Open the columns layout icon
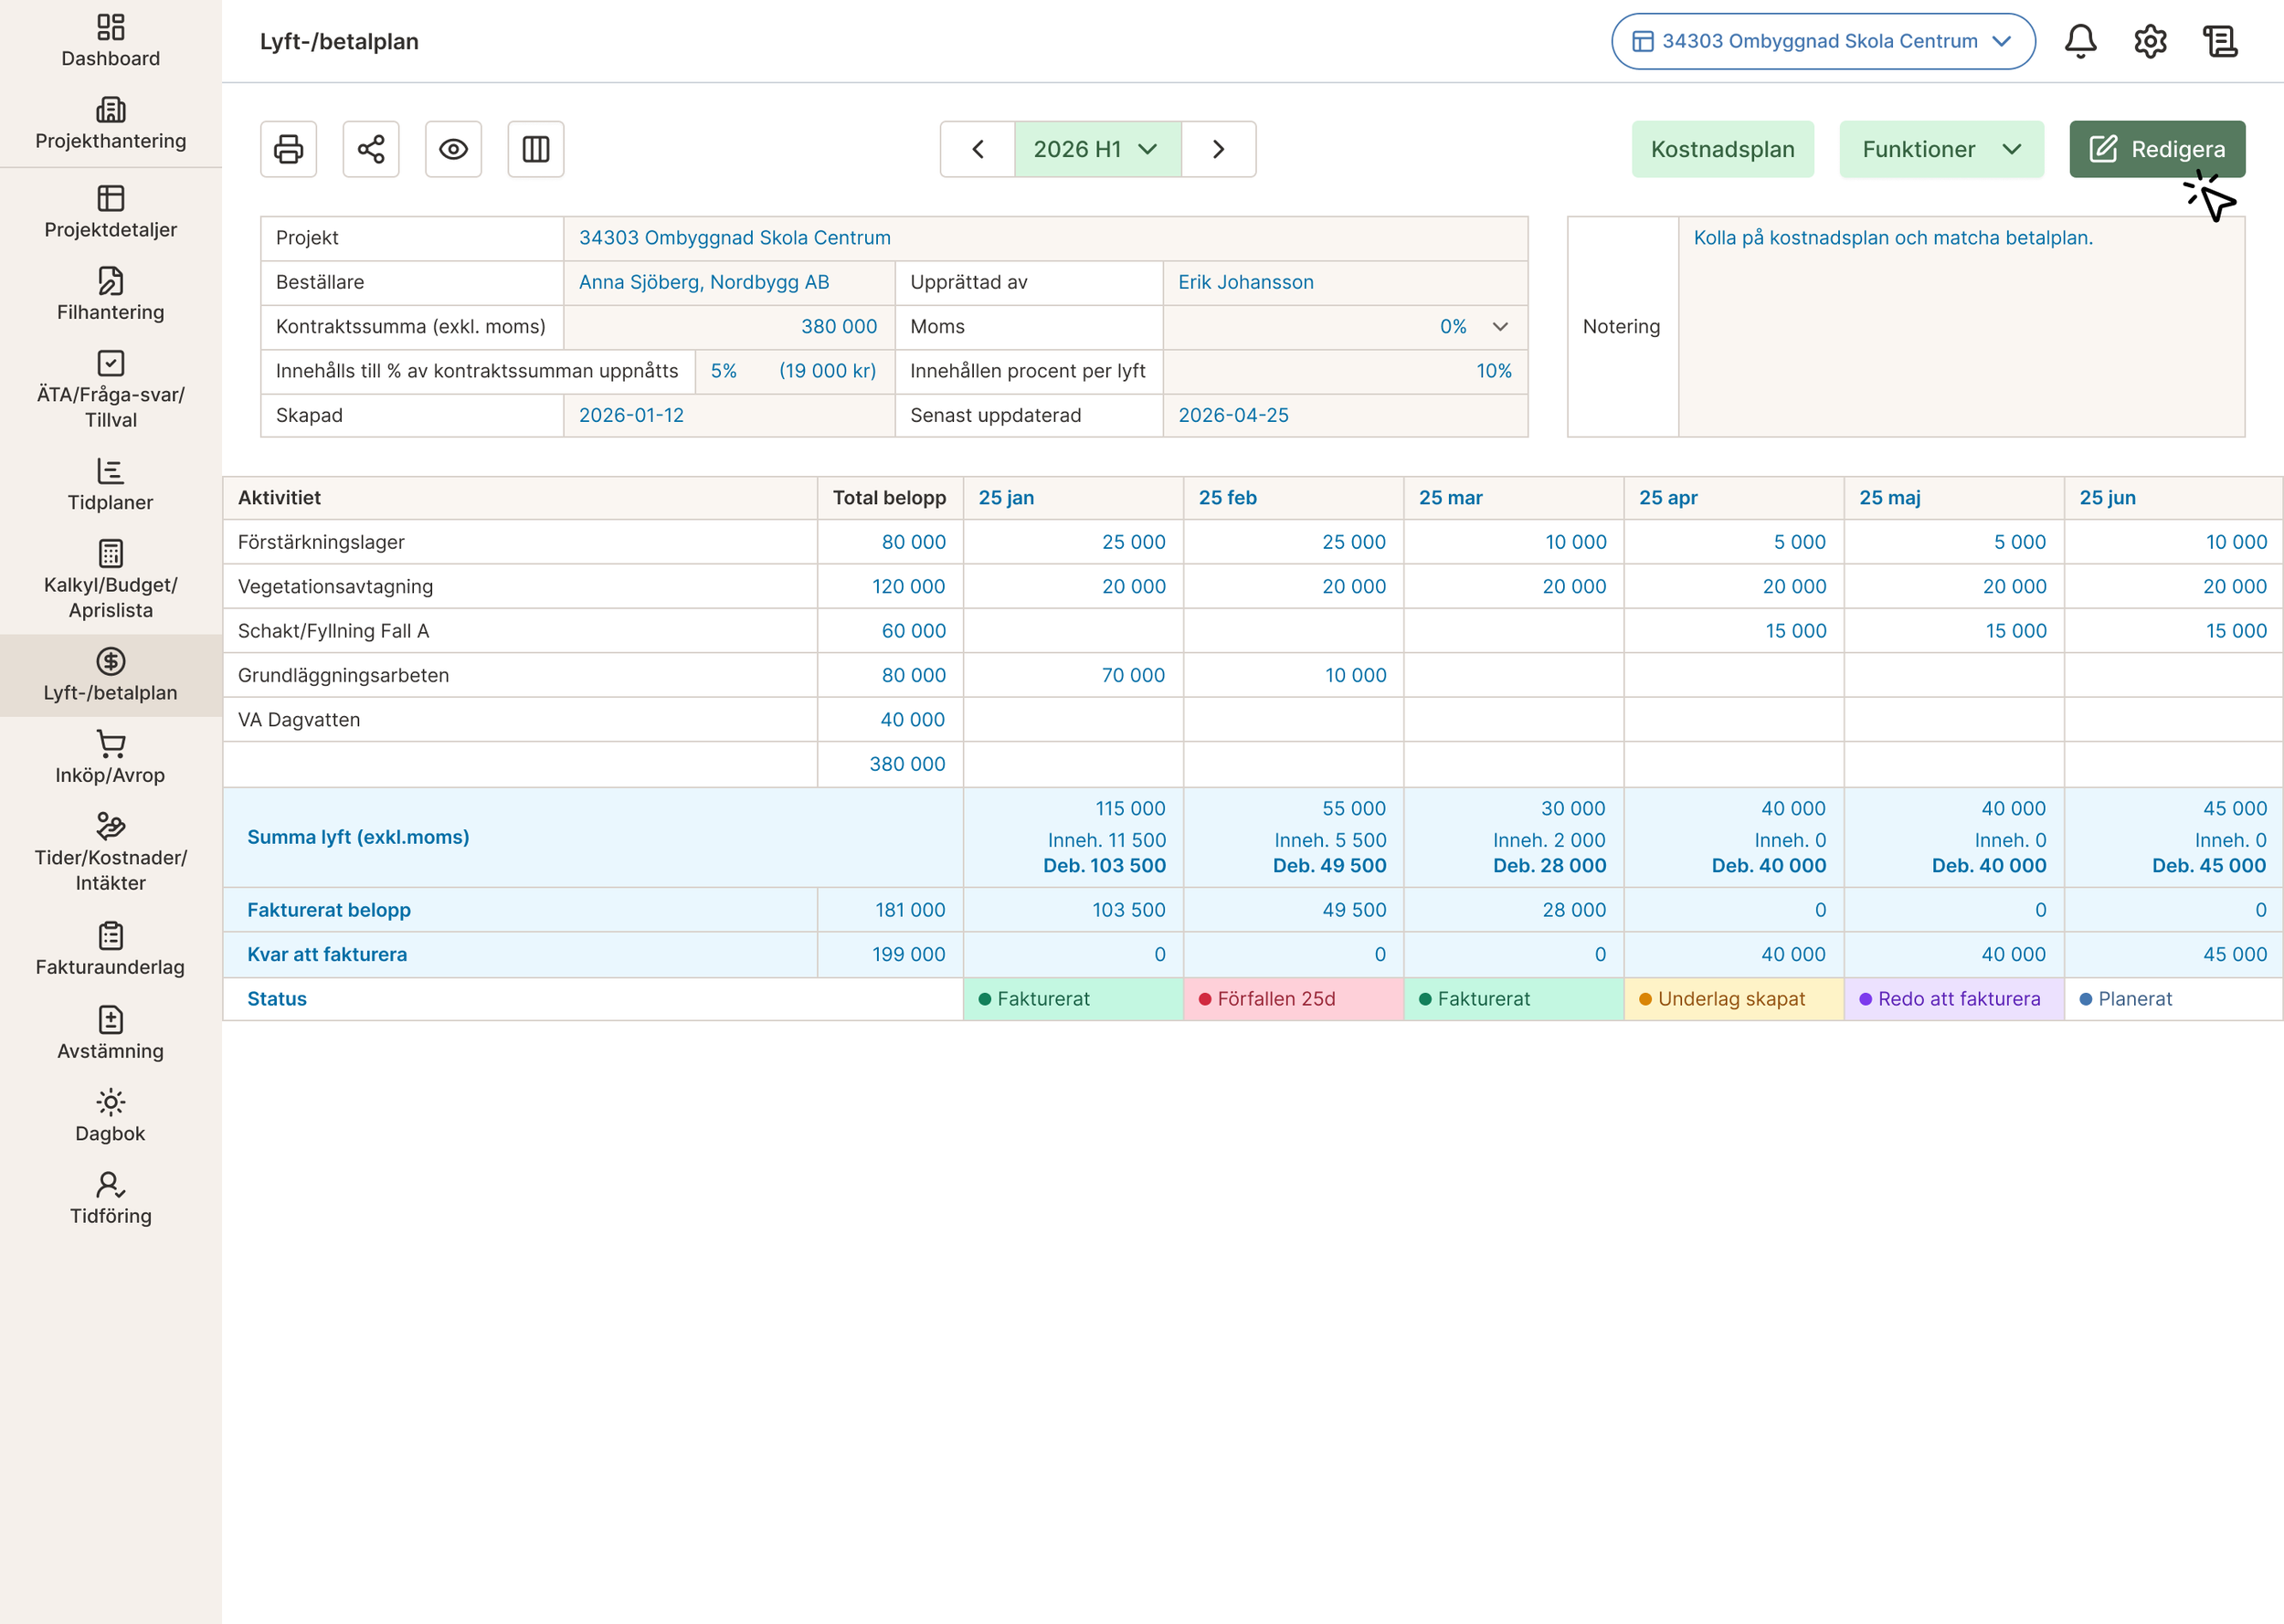This screenshot has height=1624, width=2284. coord(536,149)
